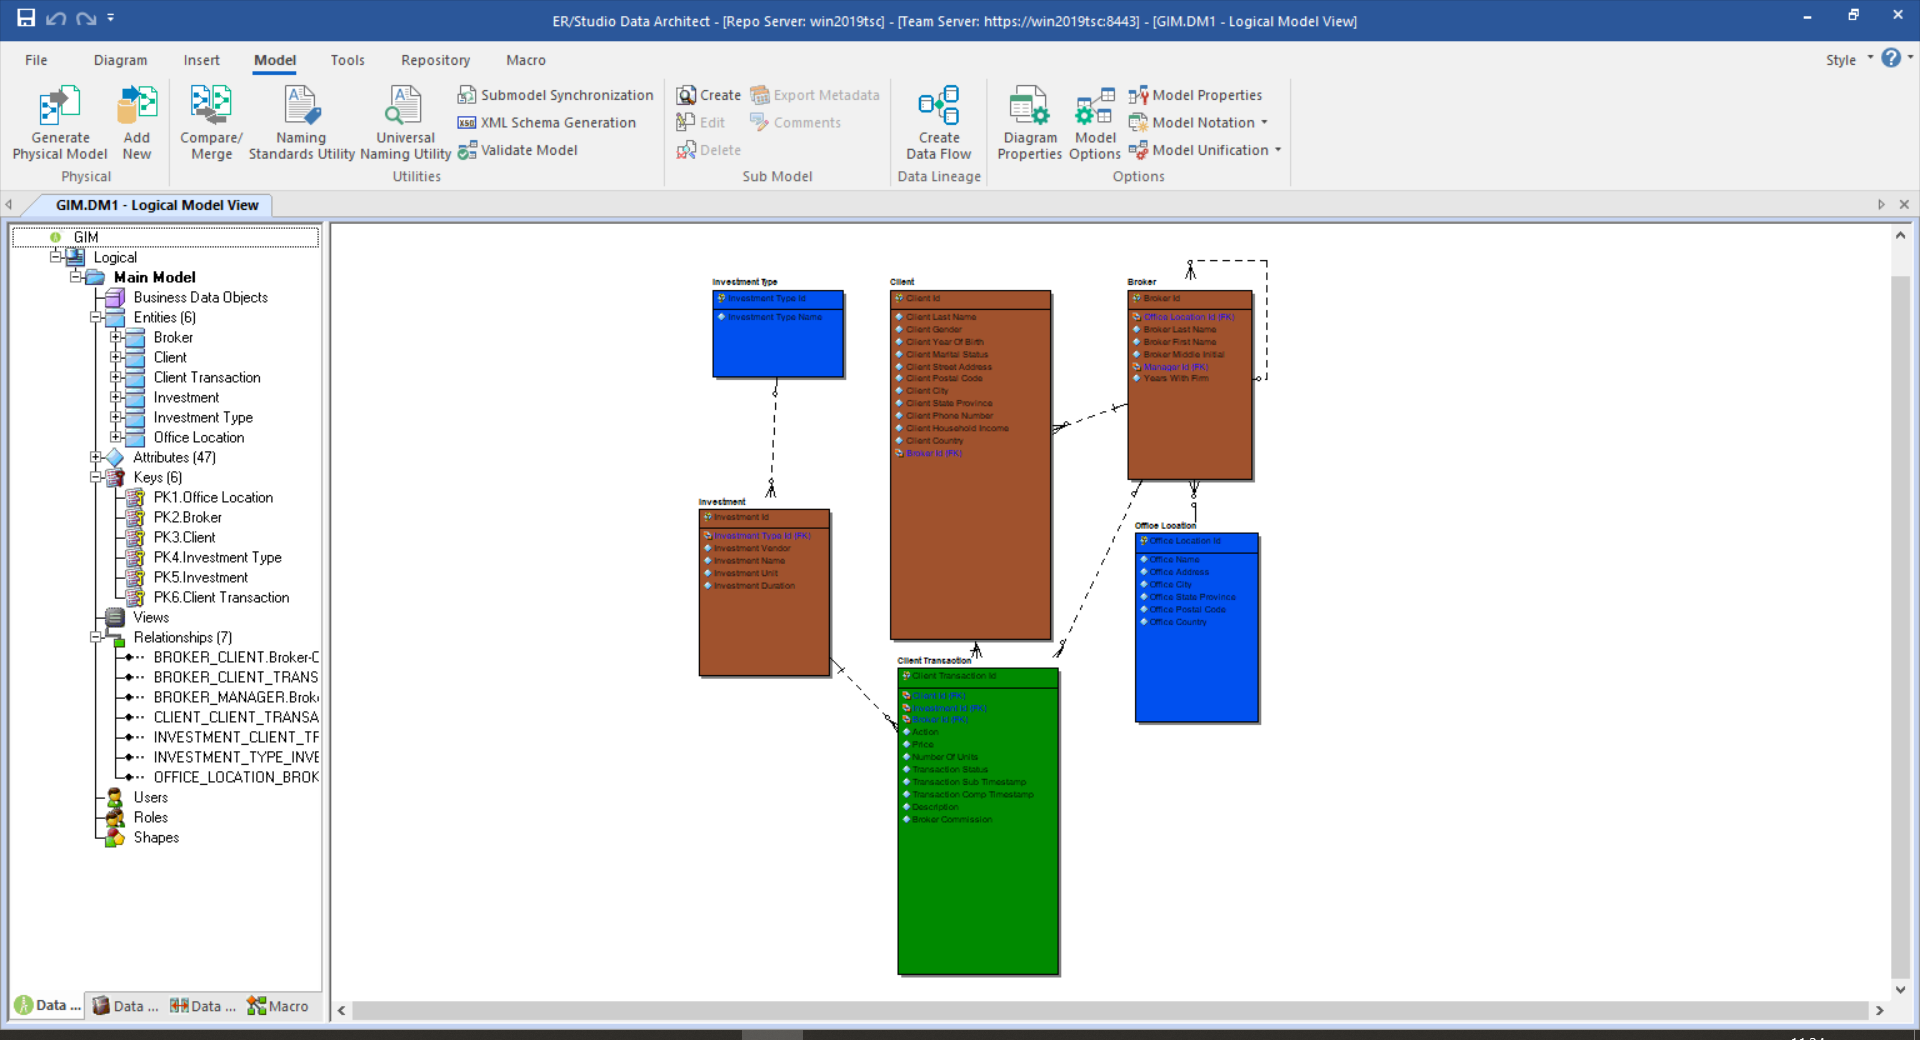Click the Broker Last Name attribute in Broker entity
This screenshot has height=1040, width=1920.
pos(1180,329)
